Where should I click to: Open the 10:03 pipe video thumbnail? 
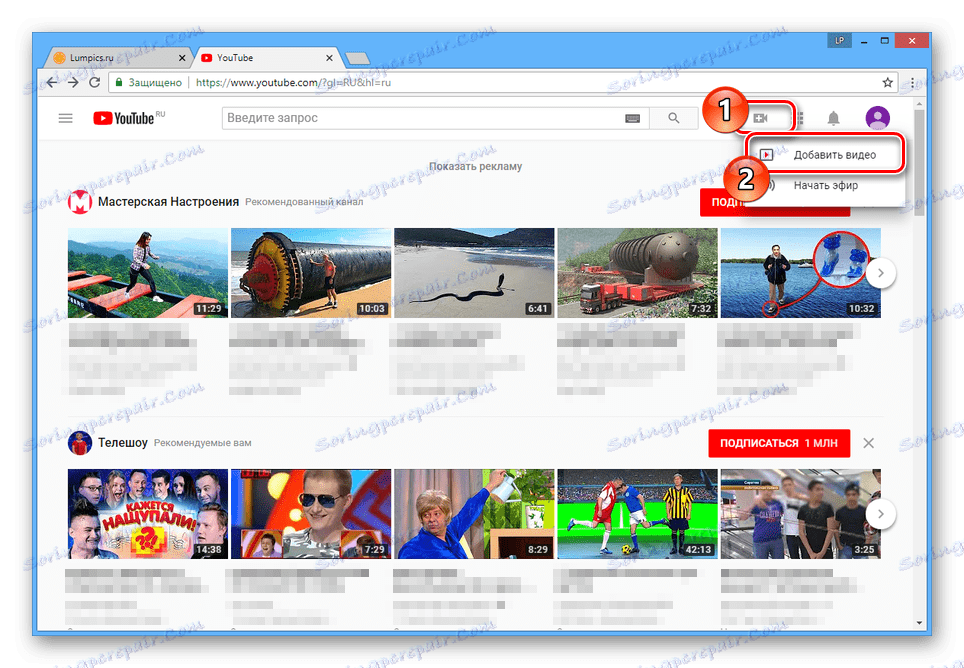tap(311, 273)
